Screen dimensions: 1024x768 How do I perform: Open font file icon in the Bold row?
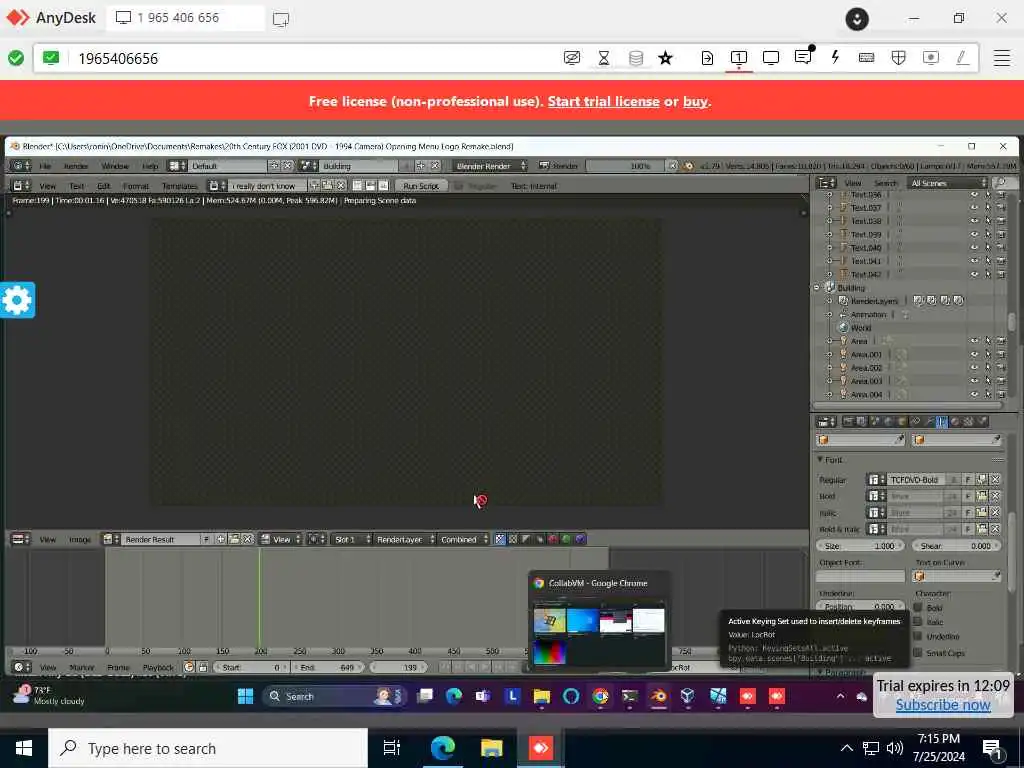982,496
